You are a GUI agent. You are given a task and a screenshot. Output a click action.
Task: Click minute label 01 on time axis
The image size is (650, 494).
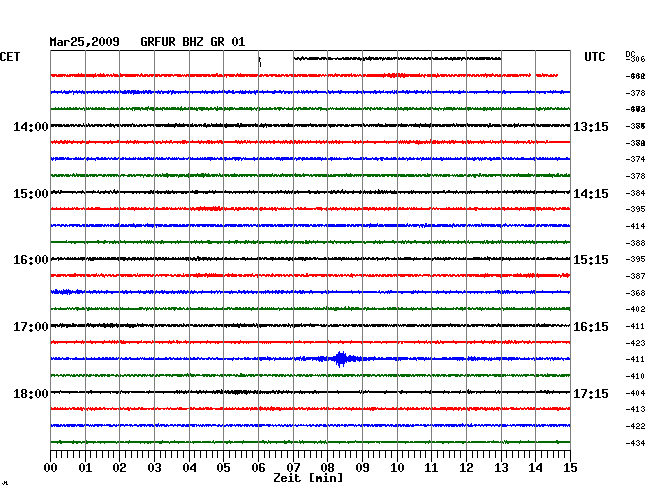coord(85,467)
